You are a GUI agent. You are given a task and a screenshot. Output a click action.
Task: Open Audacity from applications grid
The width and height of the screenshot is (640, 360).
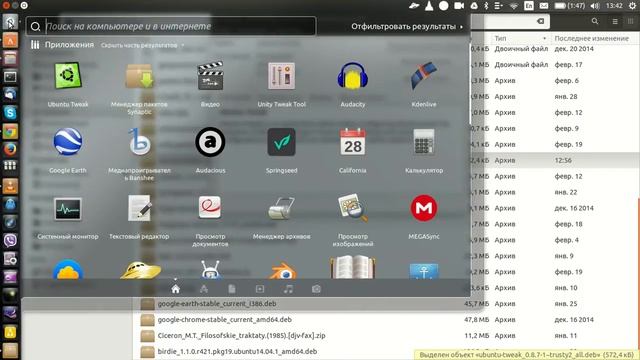(x=353, y=76)
